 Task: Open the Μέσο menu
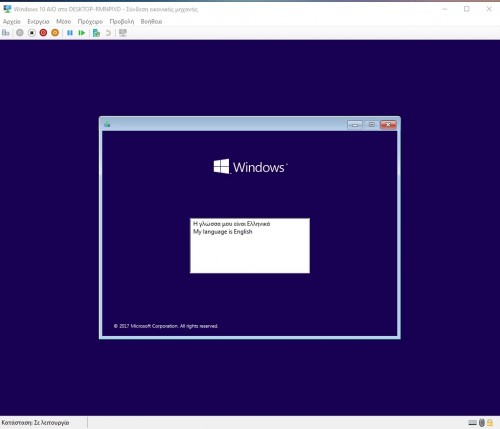63,22
